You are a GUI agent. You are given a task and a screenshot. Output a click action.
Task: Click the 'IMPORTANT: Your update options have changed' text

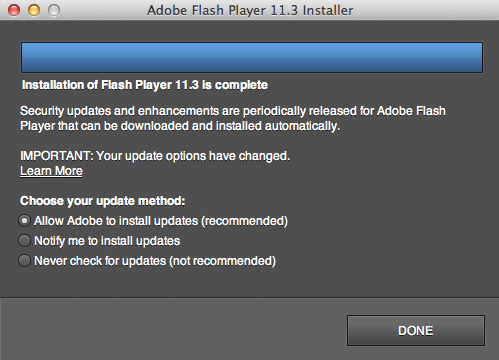click(155, 156)
